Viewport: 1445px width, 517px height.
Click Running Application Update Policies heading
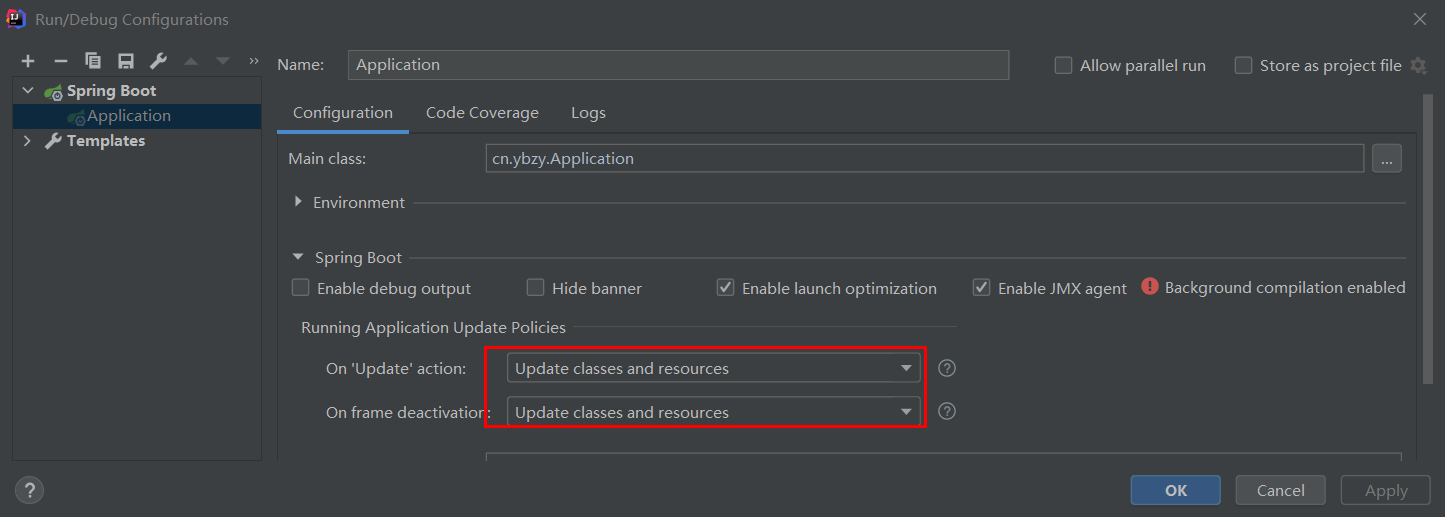(434, 327)
